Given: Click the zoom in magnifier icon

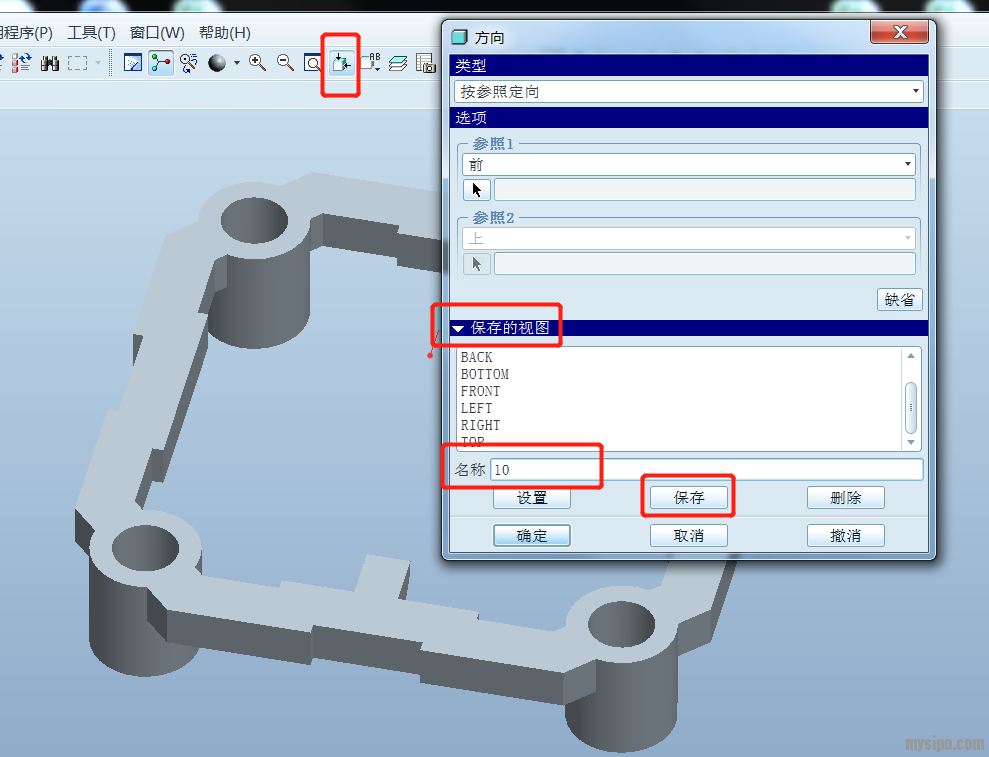Looking at the screenshot, I should [257, 63].
